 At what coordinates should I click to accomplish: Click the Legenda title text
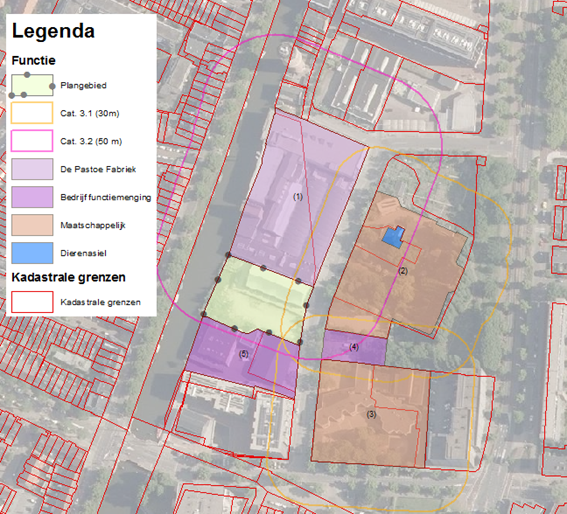click(53, 31)
